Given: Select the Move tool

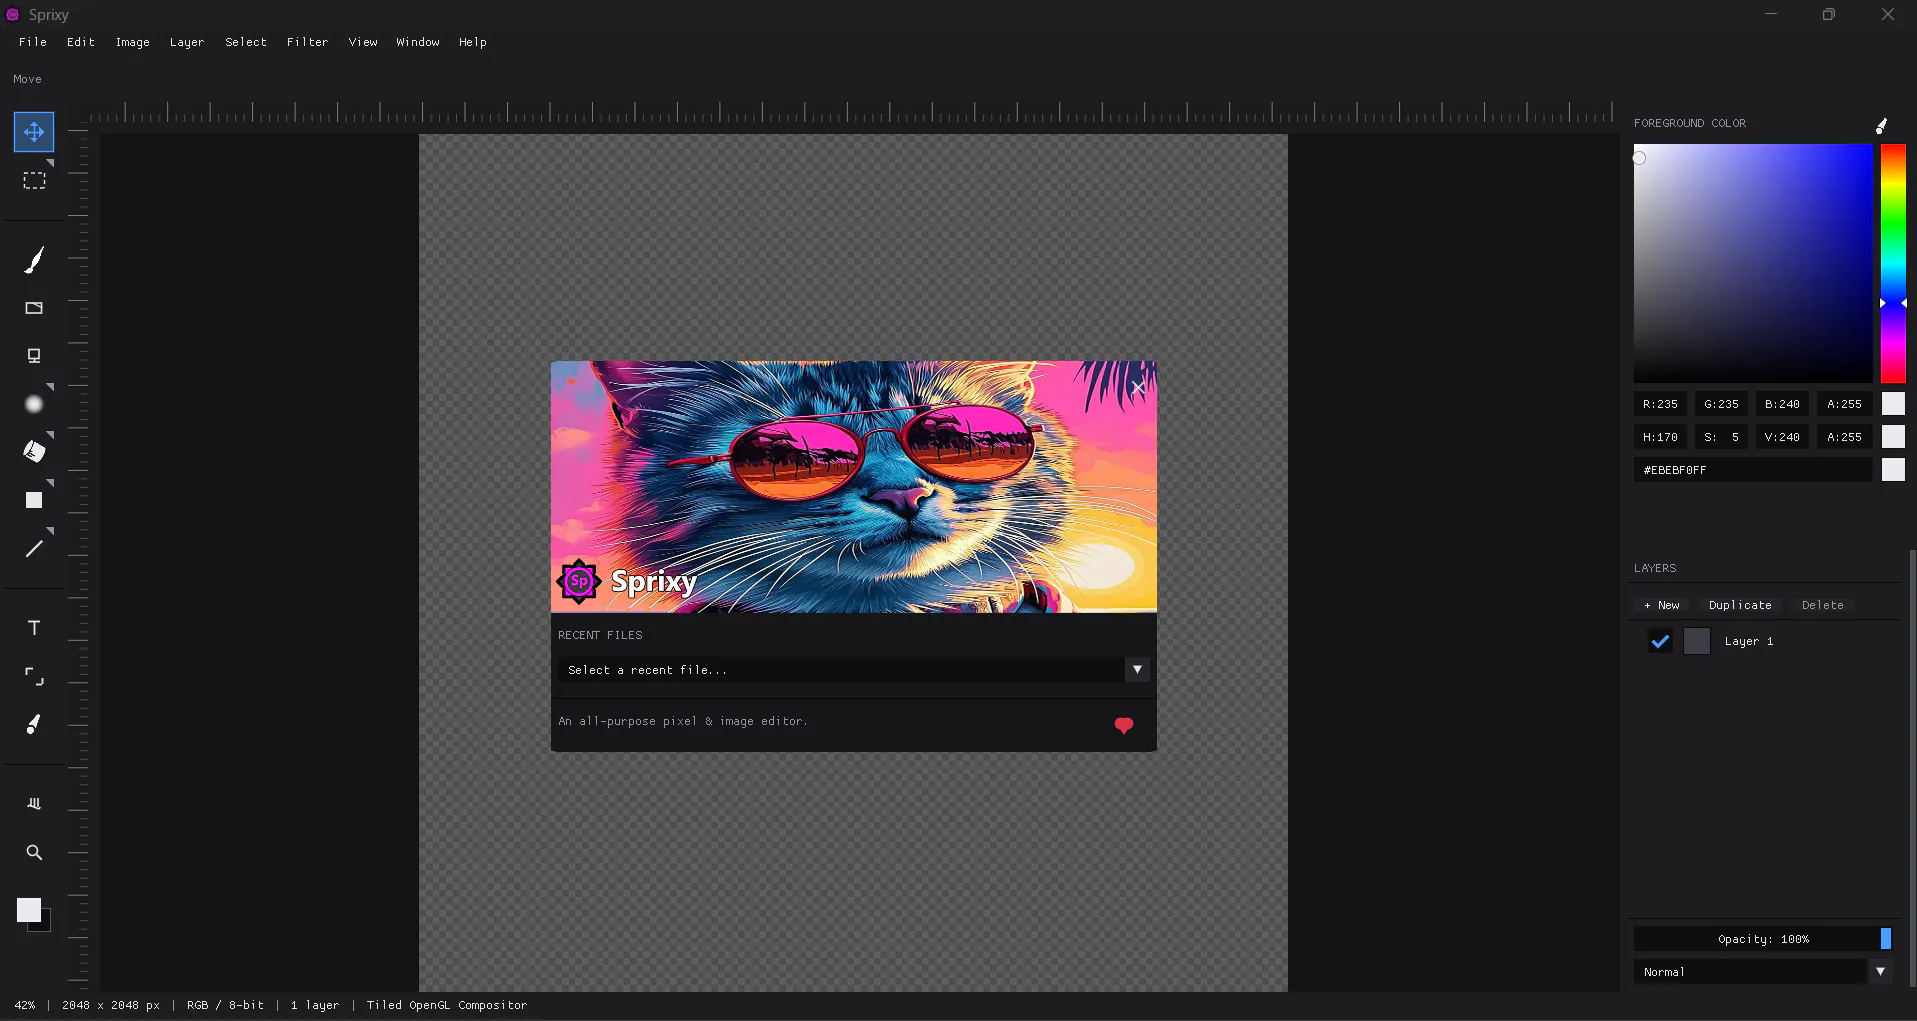Looking at the screenshot, I should point(34,132).
